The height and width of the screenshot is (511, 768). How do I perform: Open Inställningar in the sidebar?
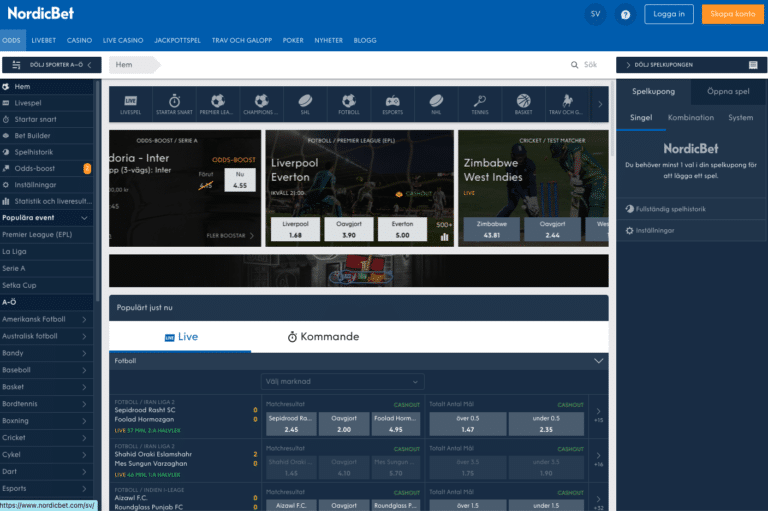pyautogui.click(x=47, y=185)
